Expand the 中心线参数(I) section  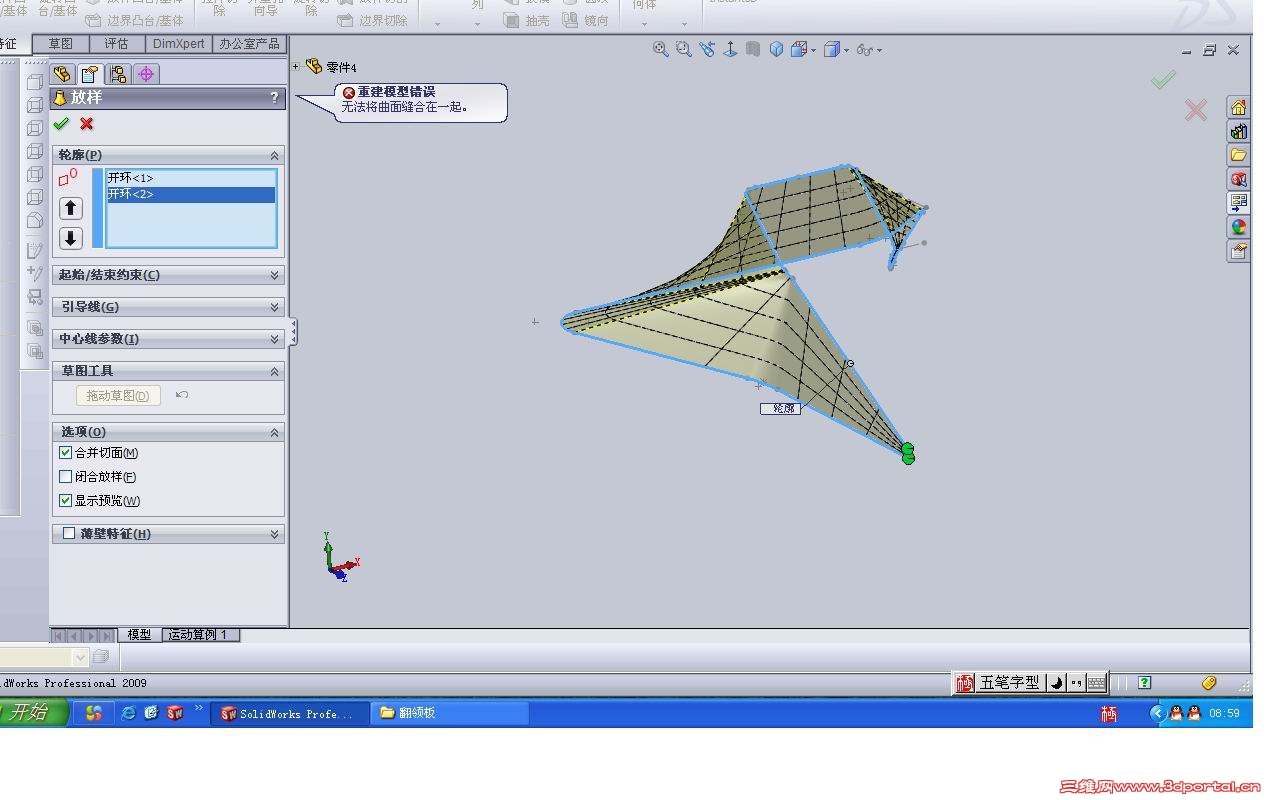point(274,339)
